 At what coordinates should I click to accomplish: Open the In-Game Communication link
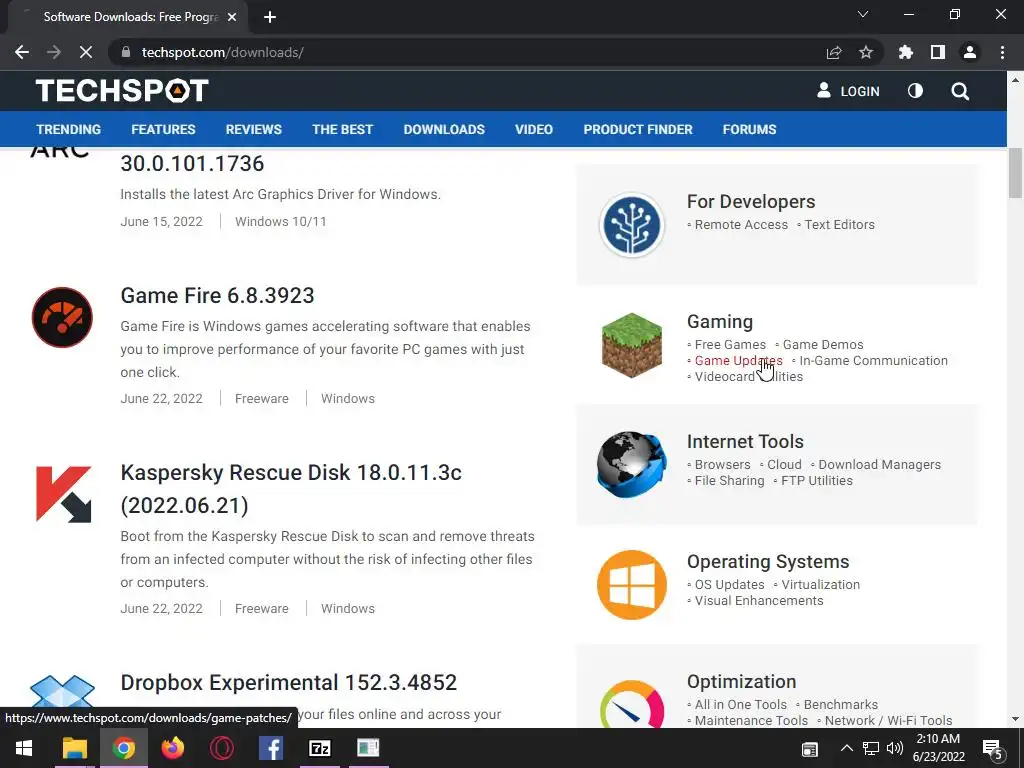(x=873, y=360)
